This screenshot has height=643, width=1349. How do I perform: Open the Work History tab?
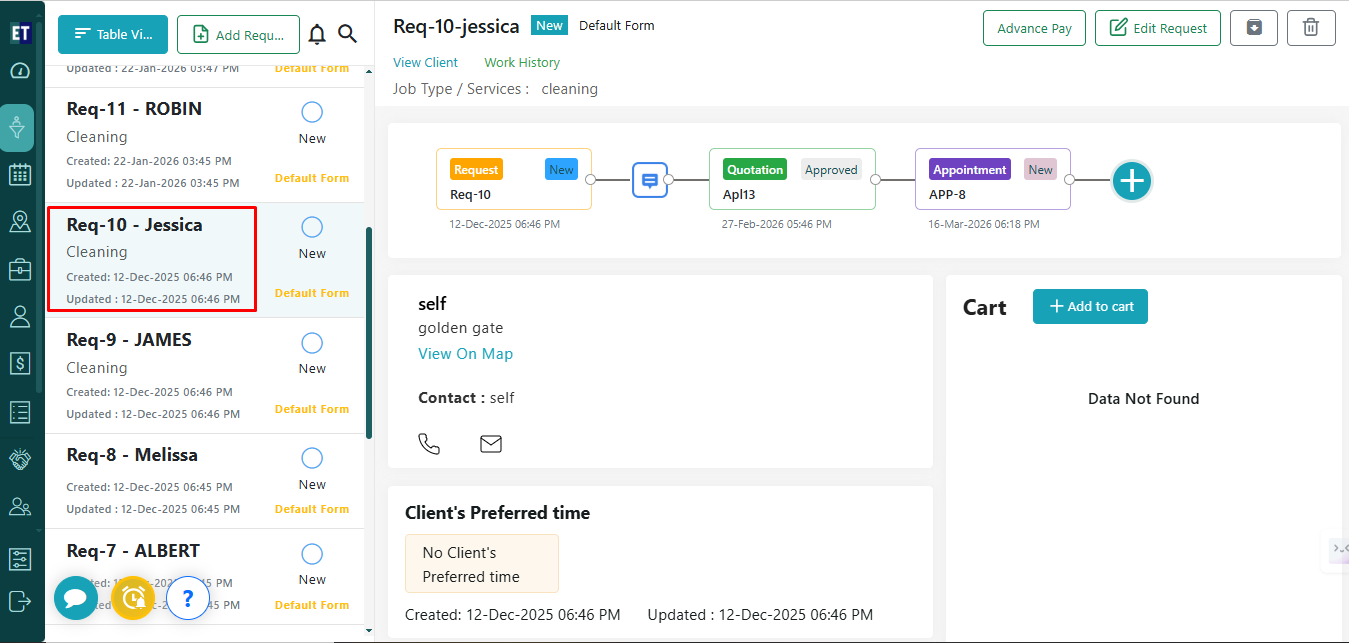[x=521, y=62]
